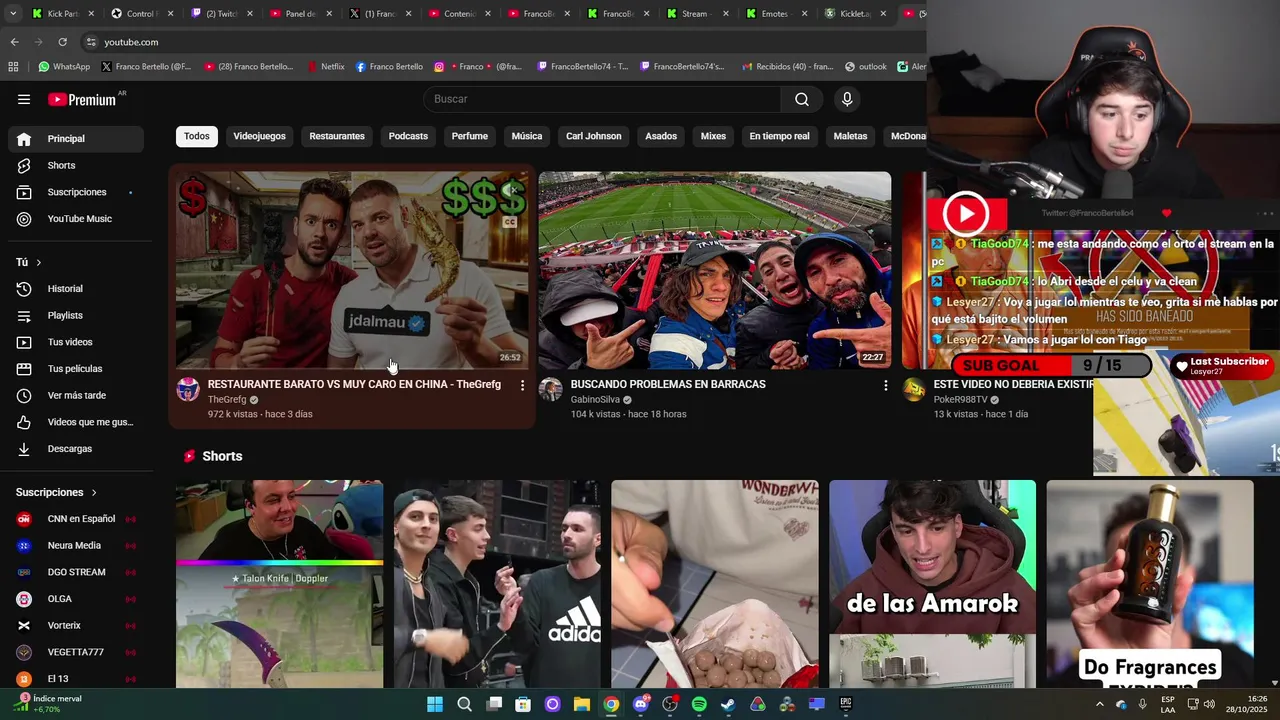Open Historial in the sidebar
1280x720 pixels.
point(76,289)
